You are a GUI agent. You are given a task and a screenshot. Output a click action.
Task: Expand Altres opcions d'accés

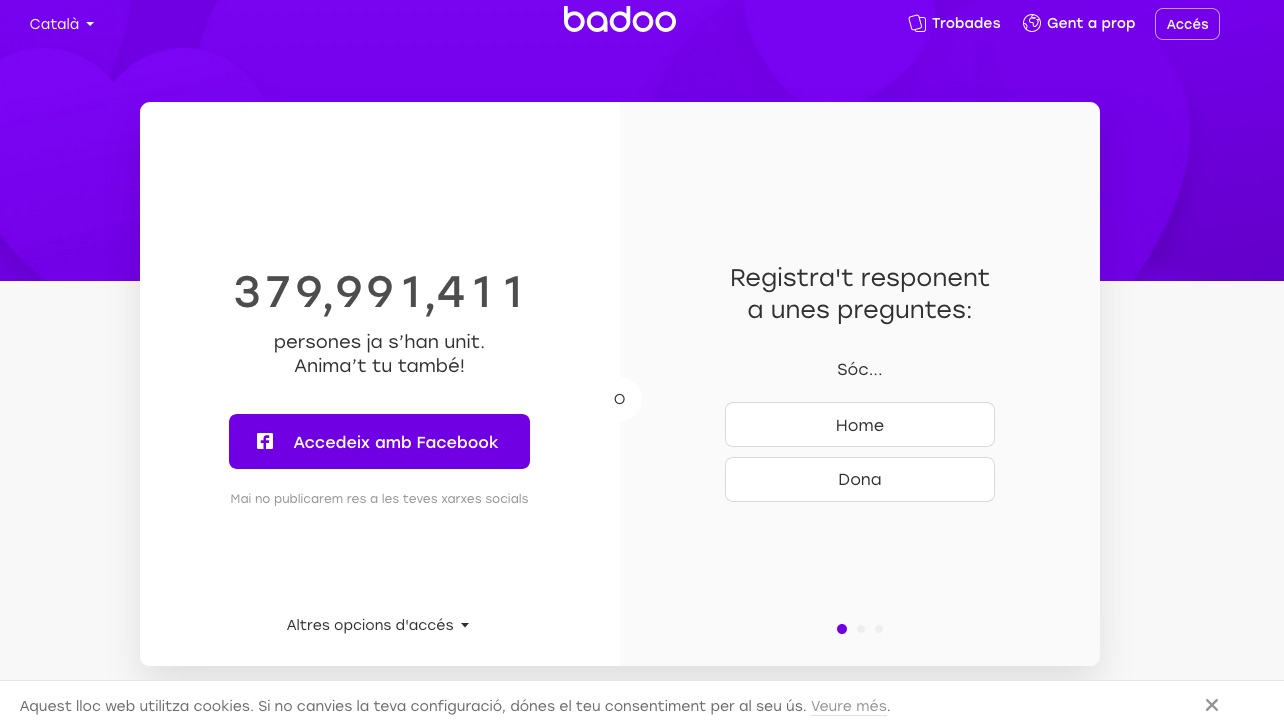pyautogui.click(x=378, y=625)
